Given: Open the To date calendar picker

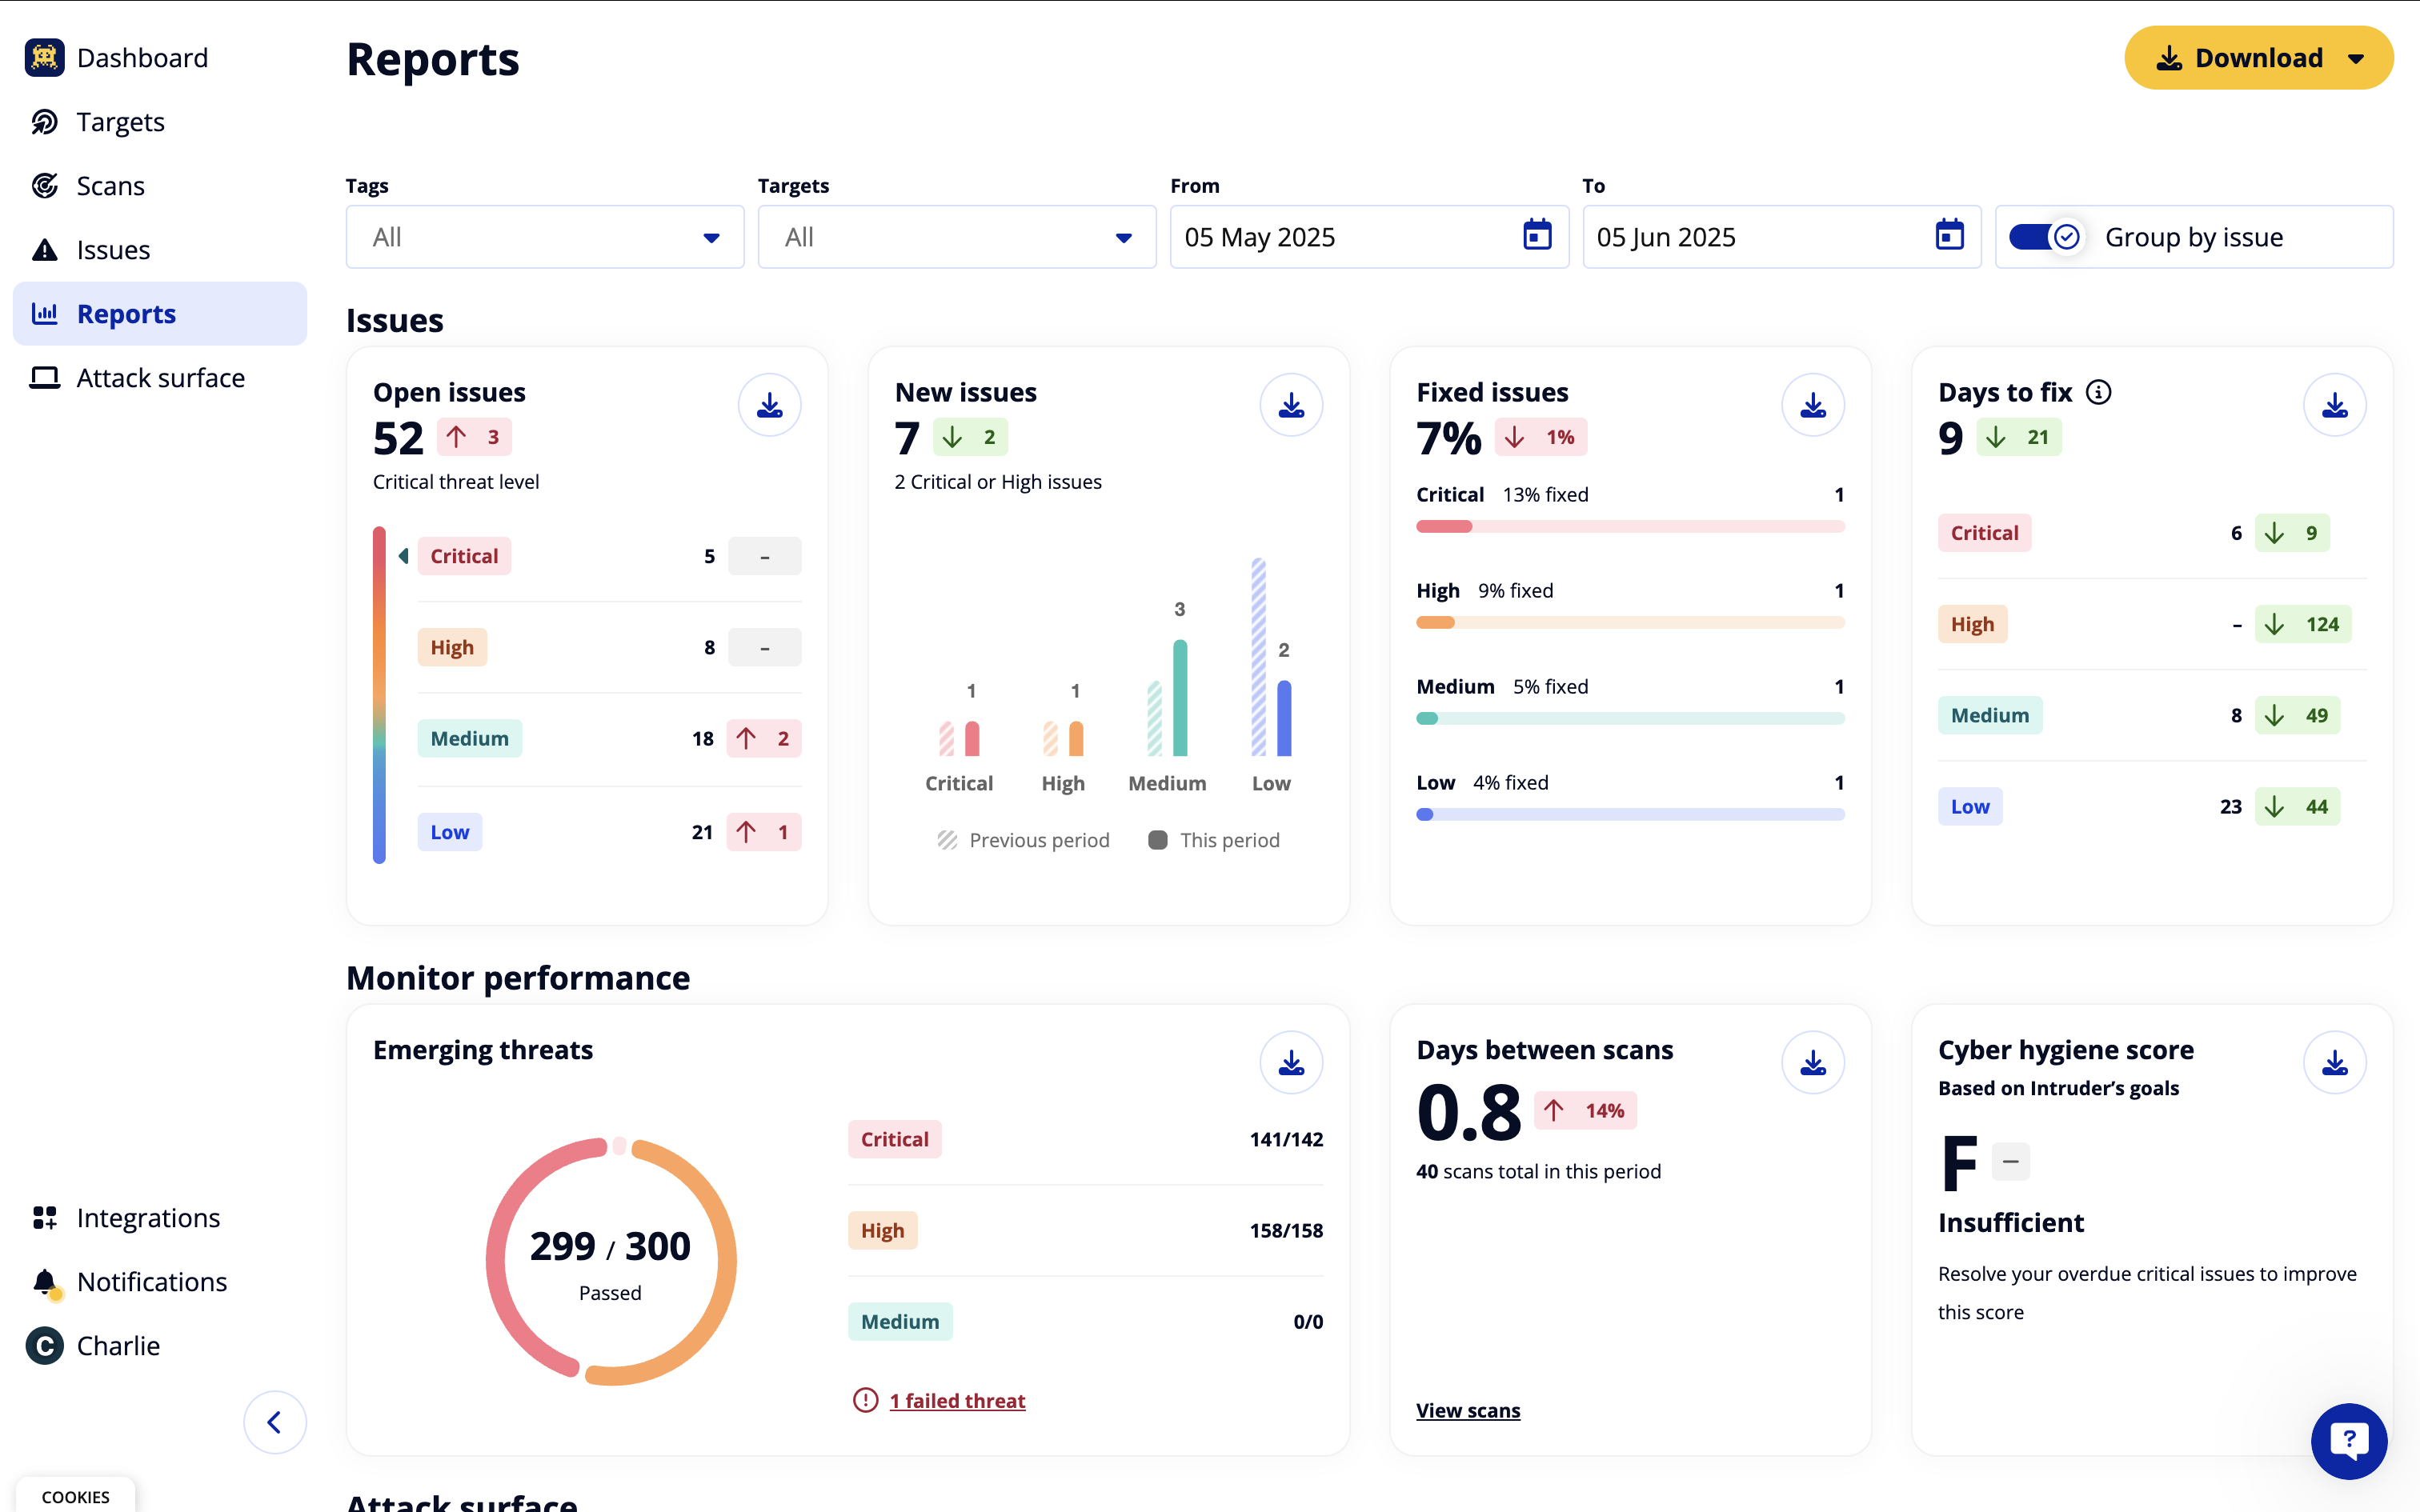Looking at the screenshot, I should (x=1949, y=236).
